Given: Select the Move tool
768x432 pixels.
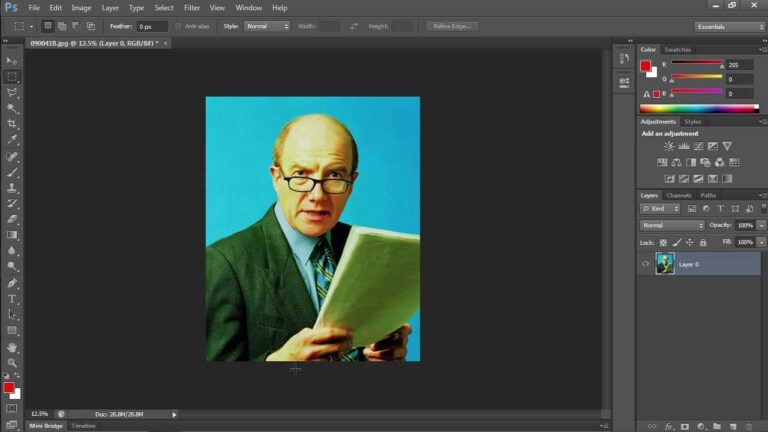Looking at the screenshot, I should click(12, 61).
